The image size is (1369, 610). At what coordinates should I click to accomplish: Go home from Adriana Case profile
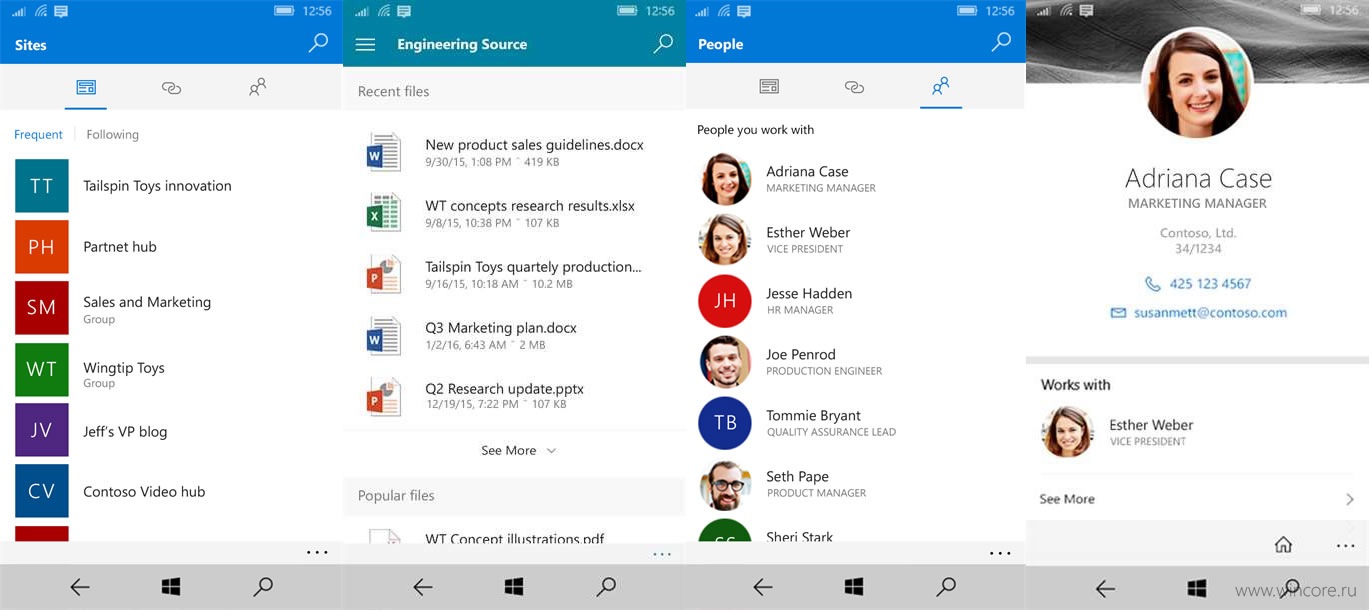pos(1283,545)
